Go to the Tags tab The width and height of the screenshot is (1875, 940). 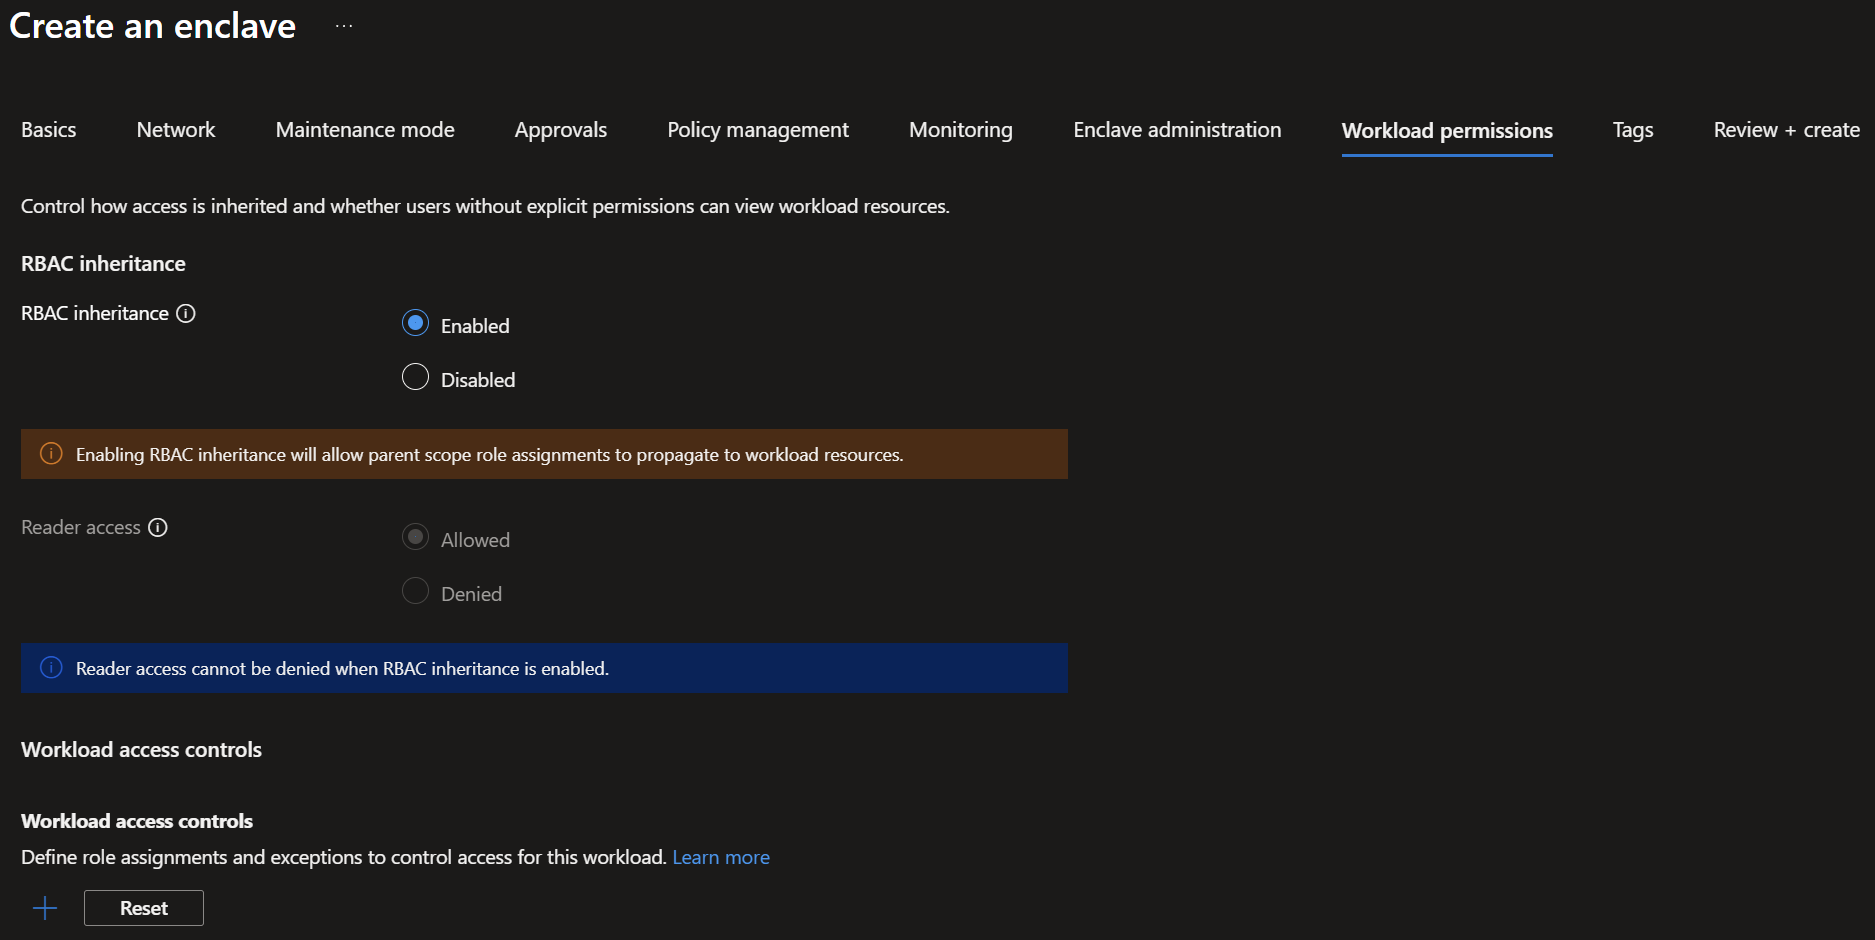pos(1633,130)
